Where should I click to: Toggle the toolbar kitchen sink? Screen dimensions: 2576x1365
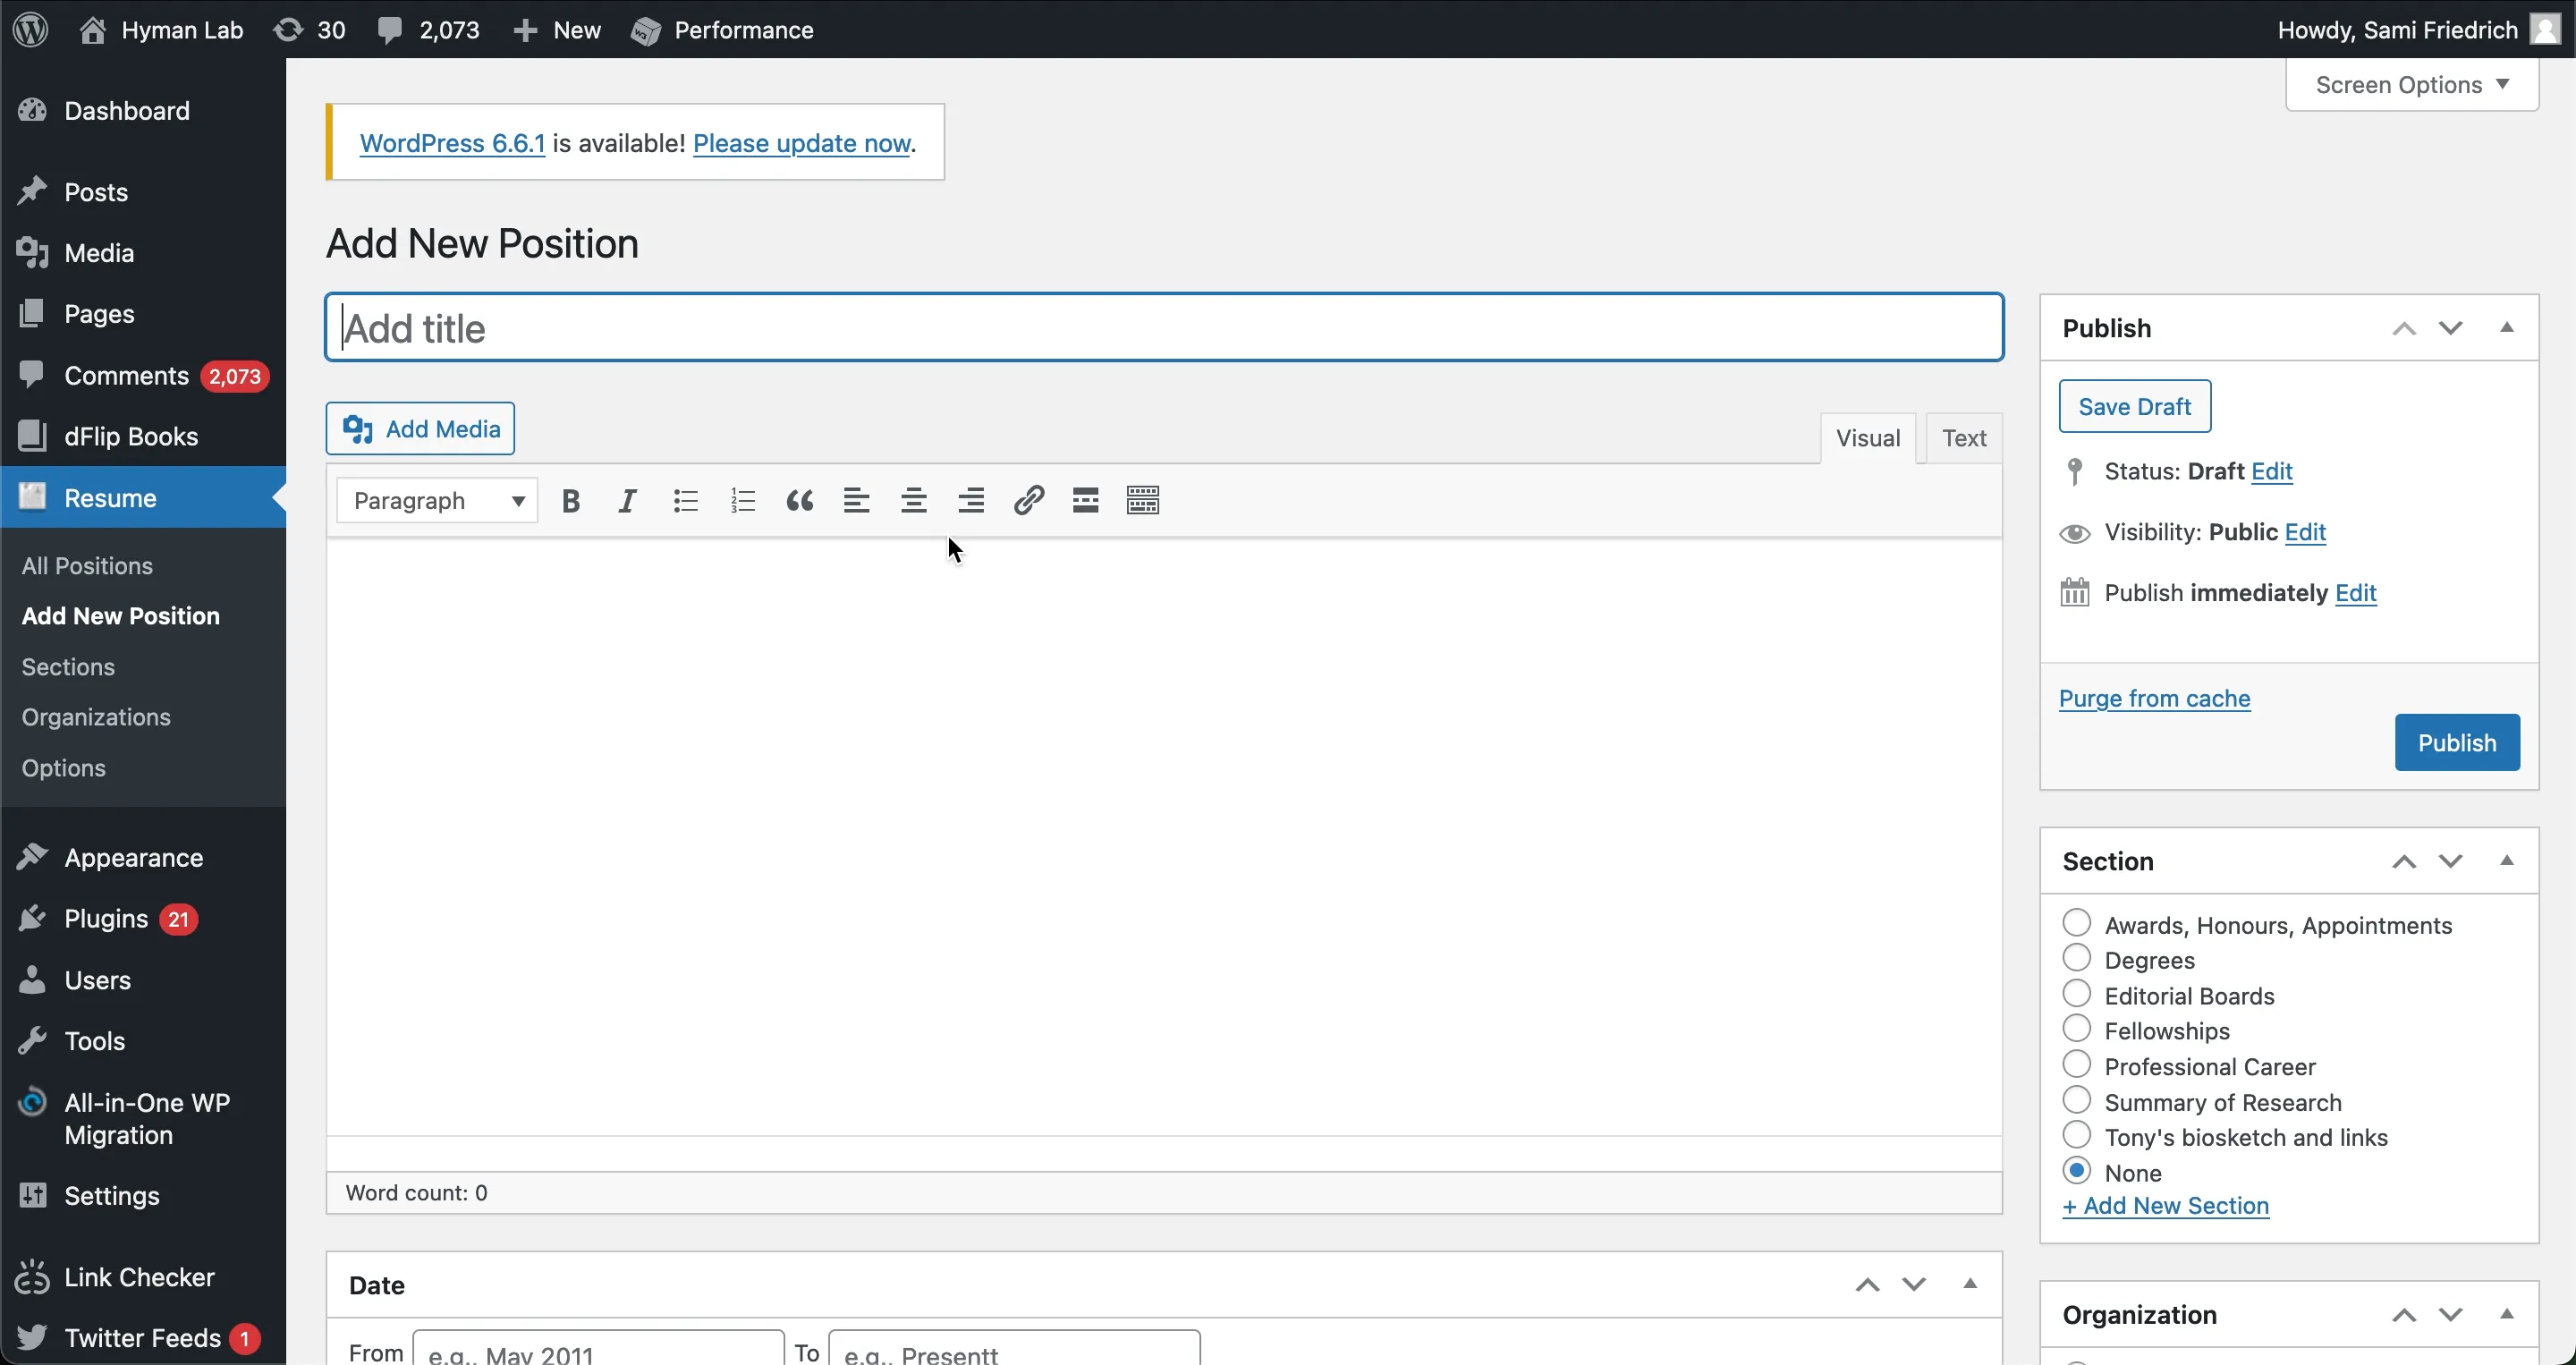click(x=1143, y=501)
